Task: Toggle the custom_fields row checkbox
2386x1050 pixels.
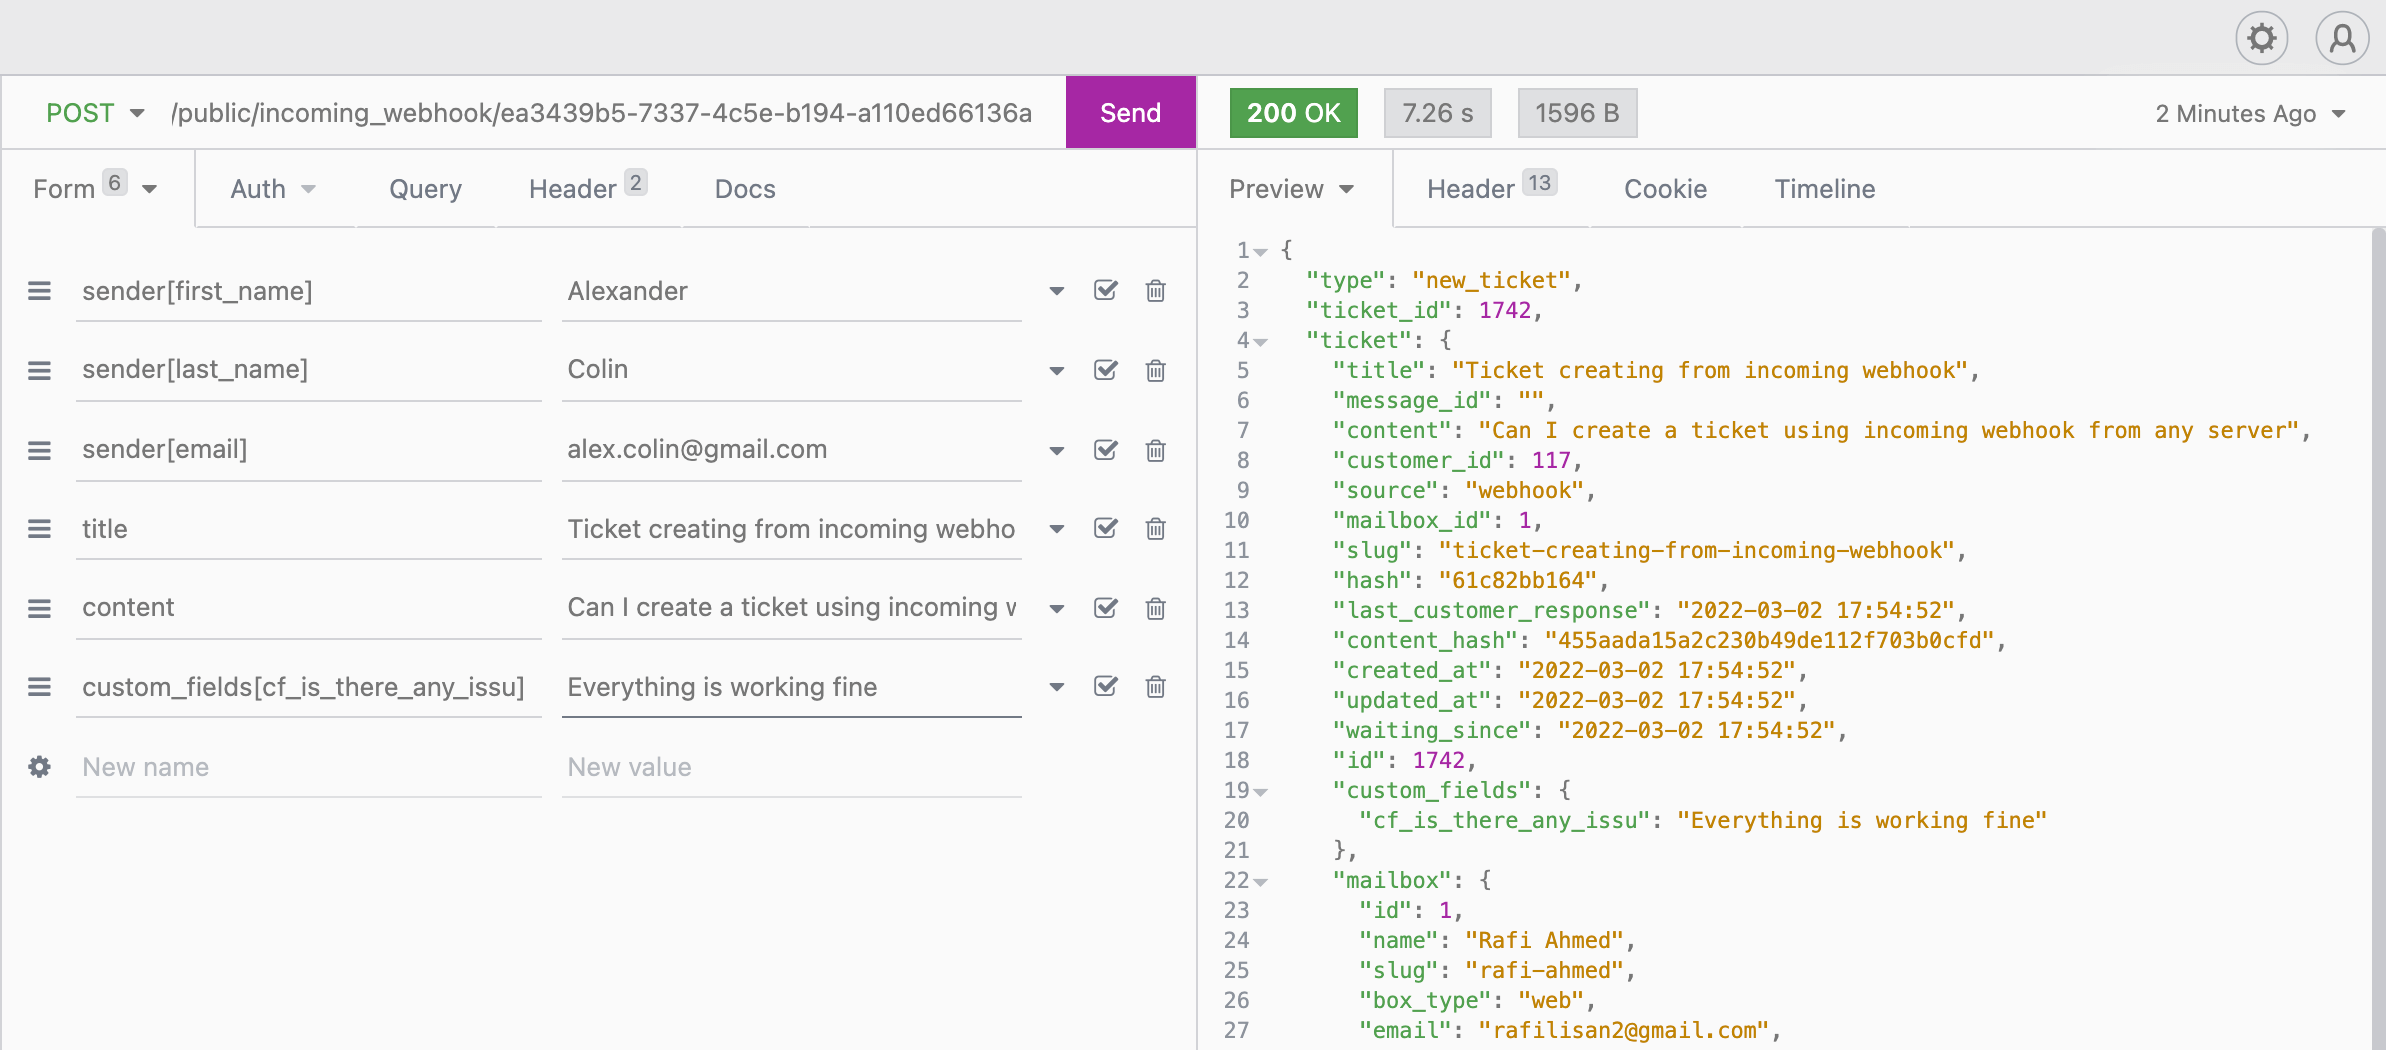Action: pos(1105,685)
